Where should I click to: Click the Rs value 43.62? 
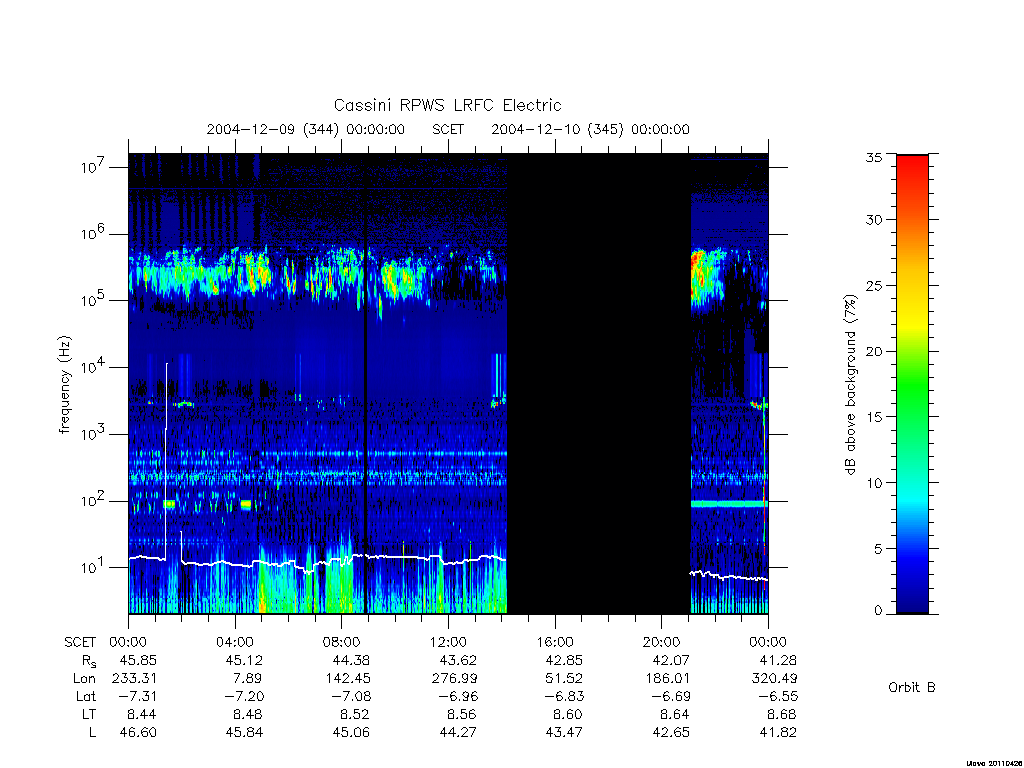pyautogui.click(x=458, y=660)
